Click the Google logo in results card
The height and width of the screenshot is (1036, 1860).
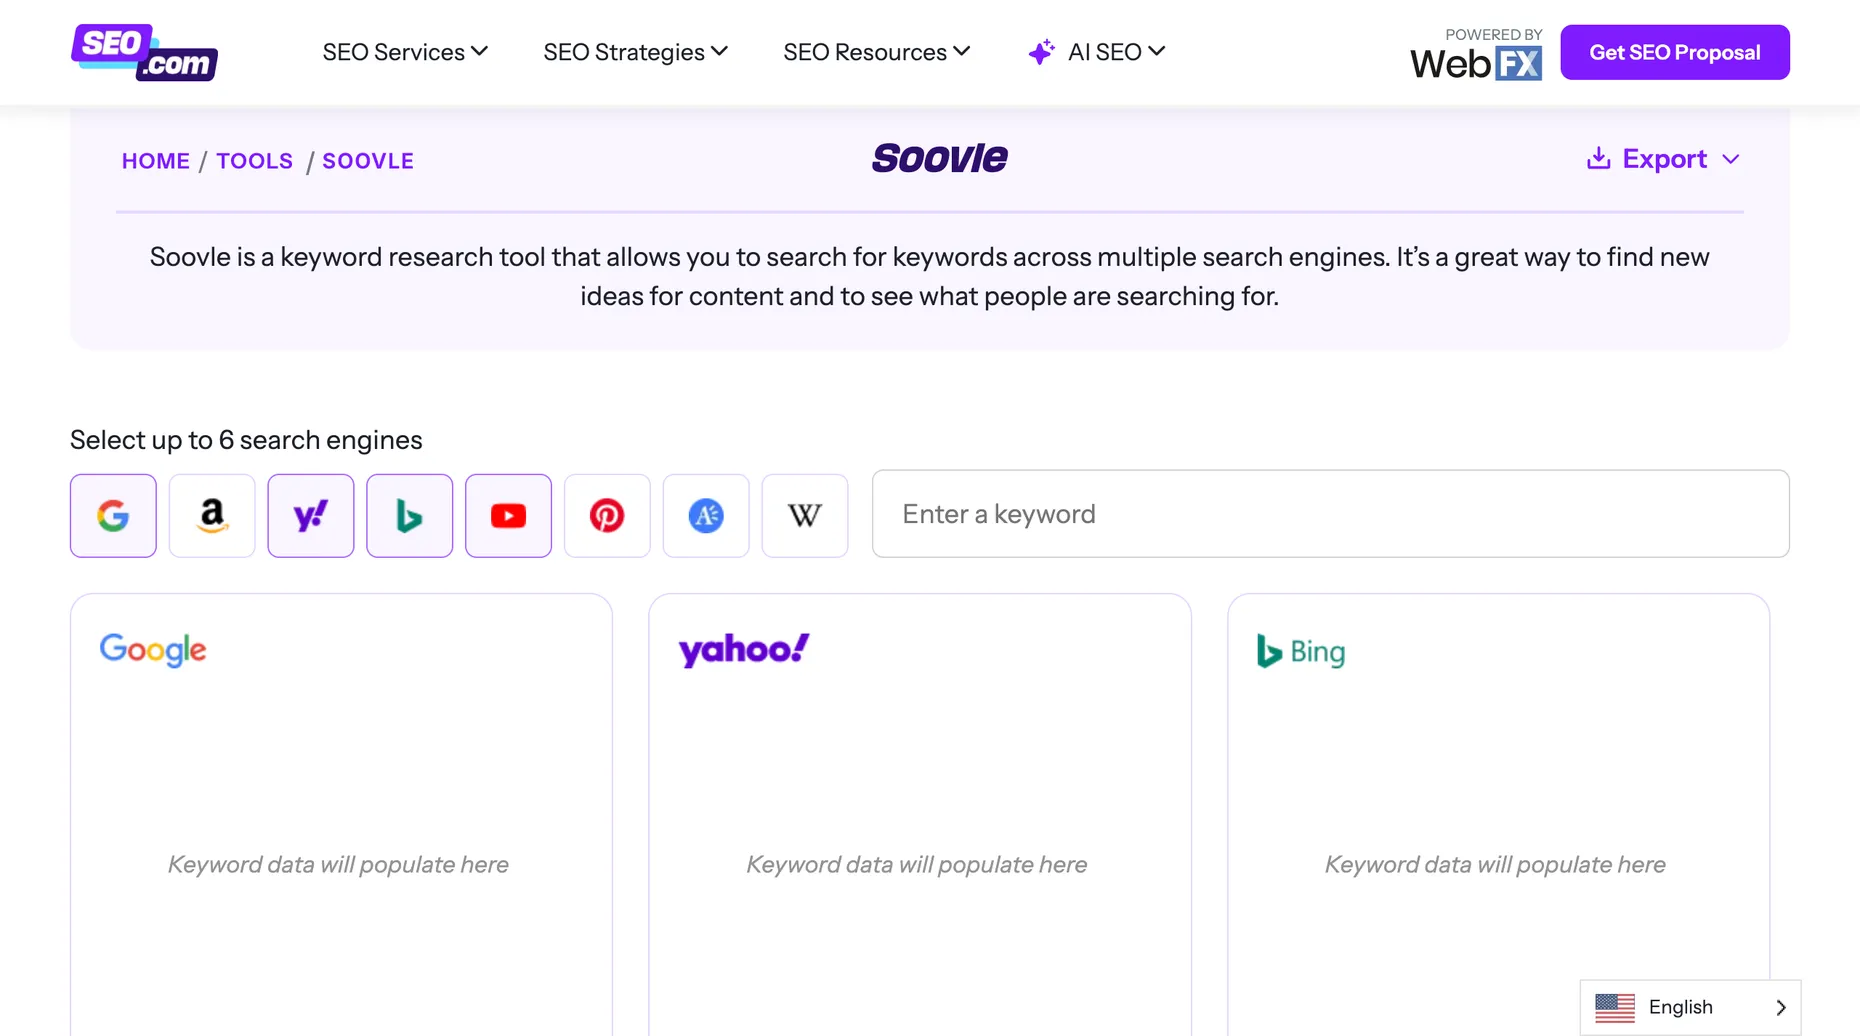pyautogui.click(x=153, y=650)
